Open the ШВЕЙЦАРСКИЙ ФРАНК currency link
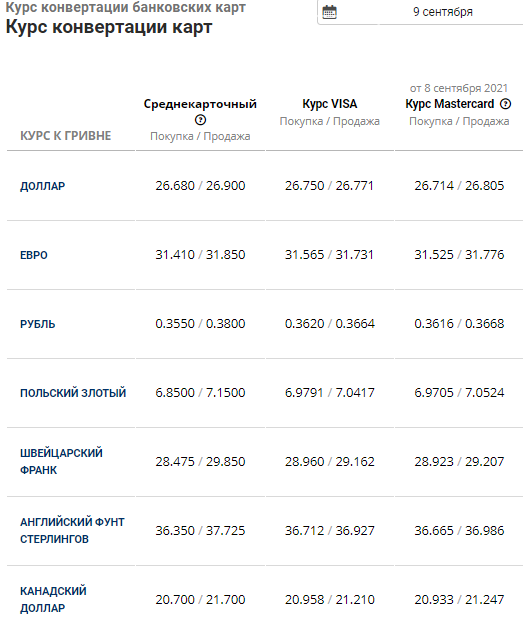This screenshot has height=625, width=523. [x=61, y=462]
